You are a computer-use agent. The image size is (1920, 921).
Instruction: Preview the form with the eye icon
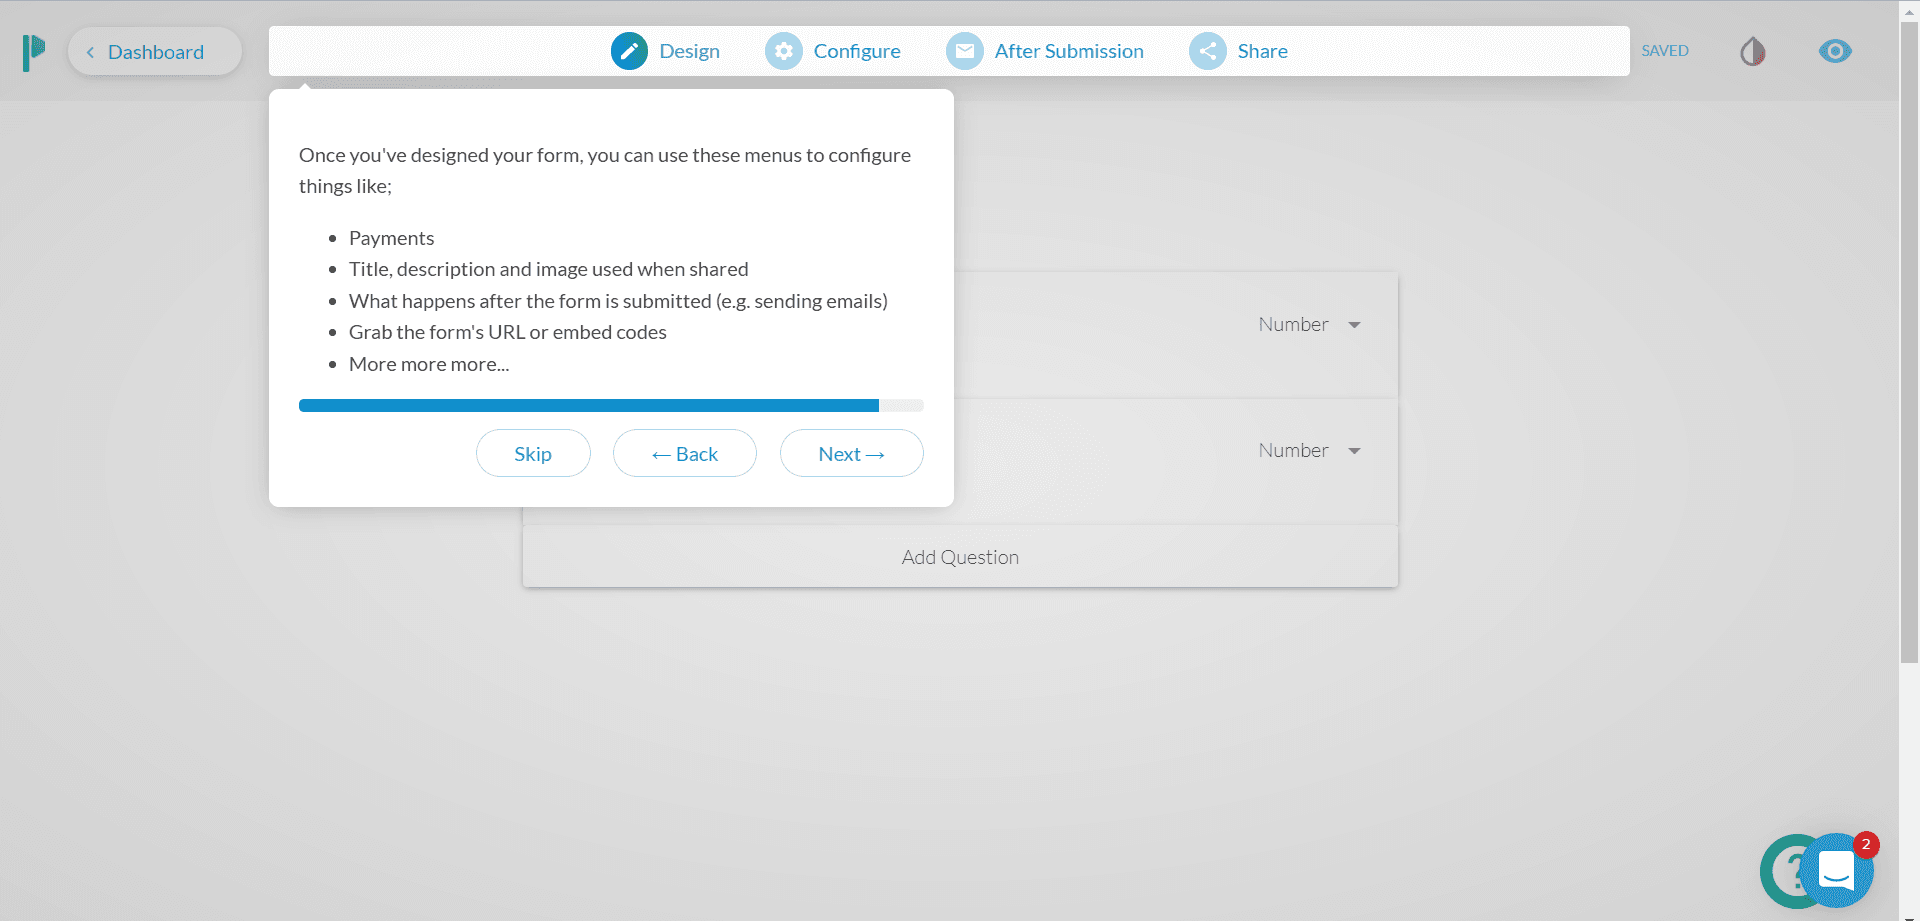[x=1835, y=51]
